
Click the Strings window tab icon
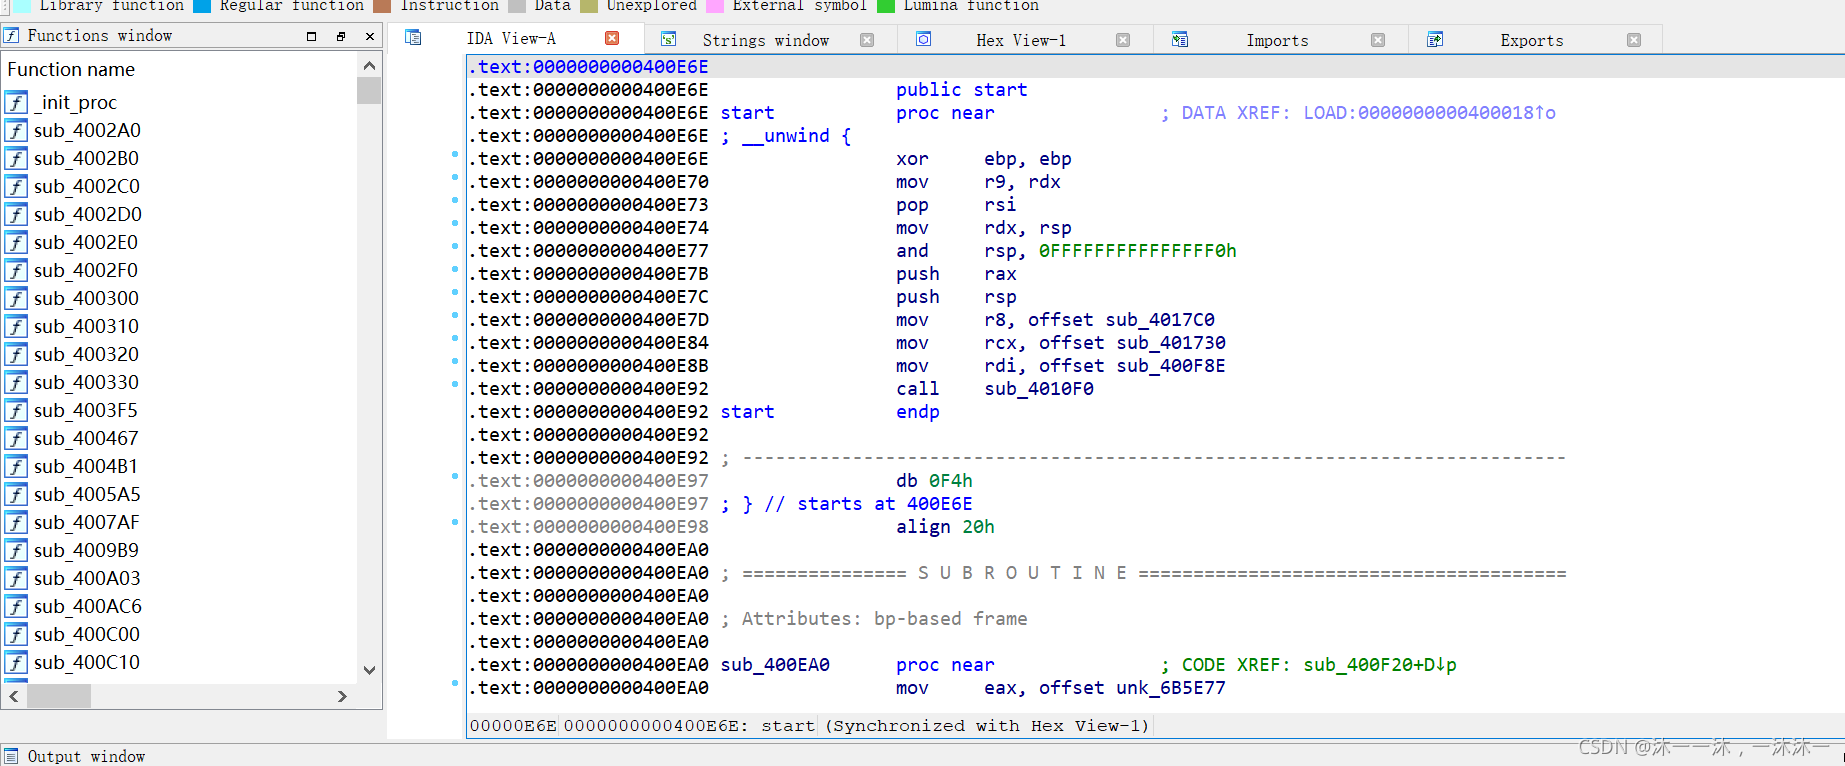click(669, 39)
